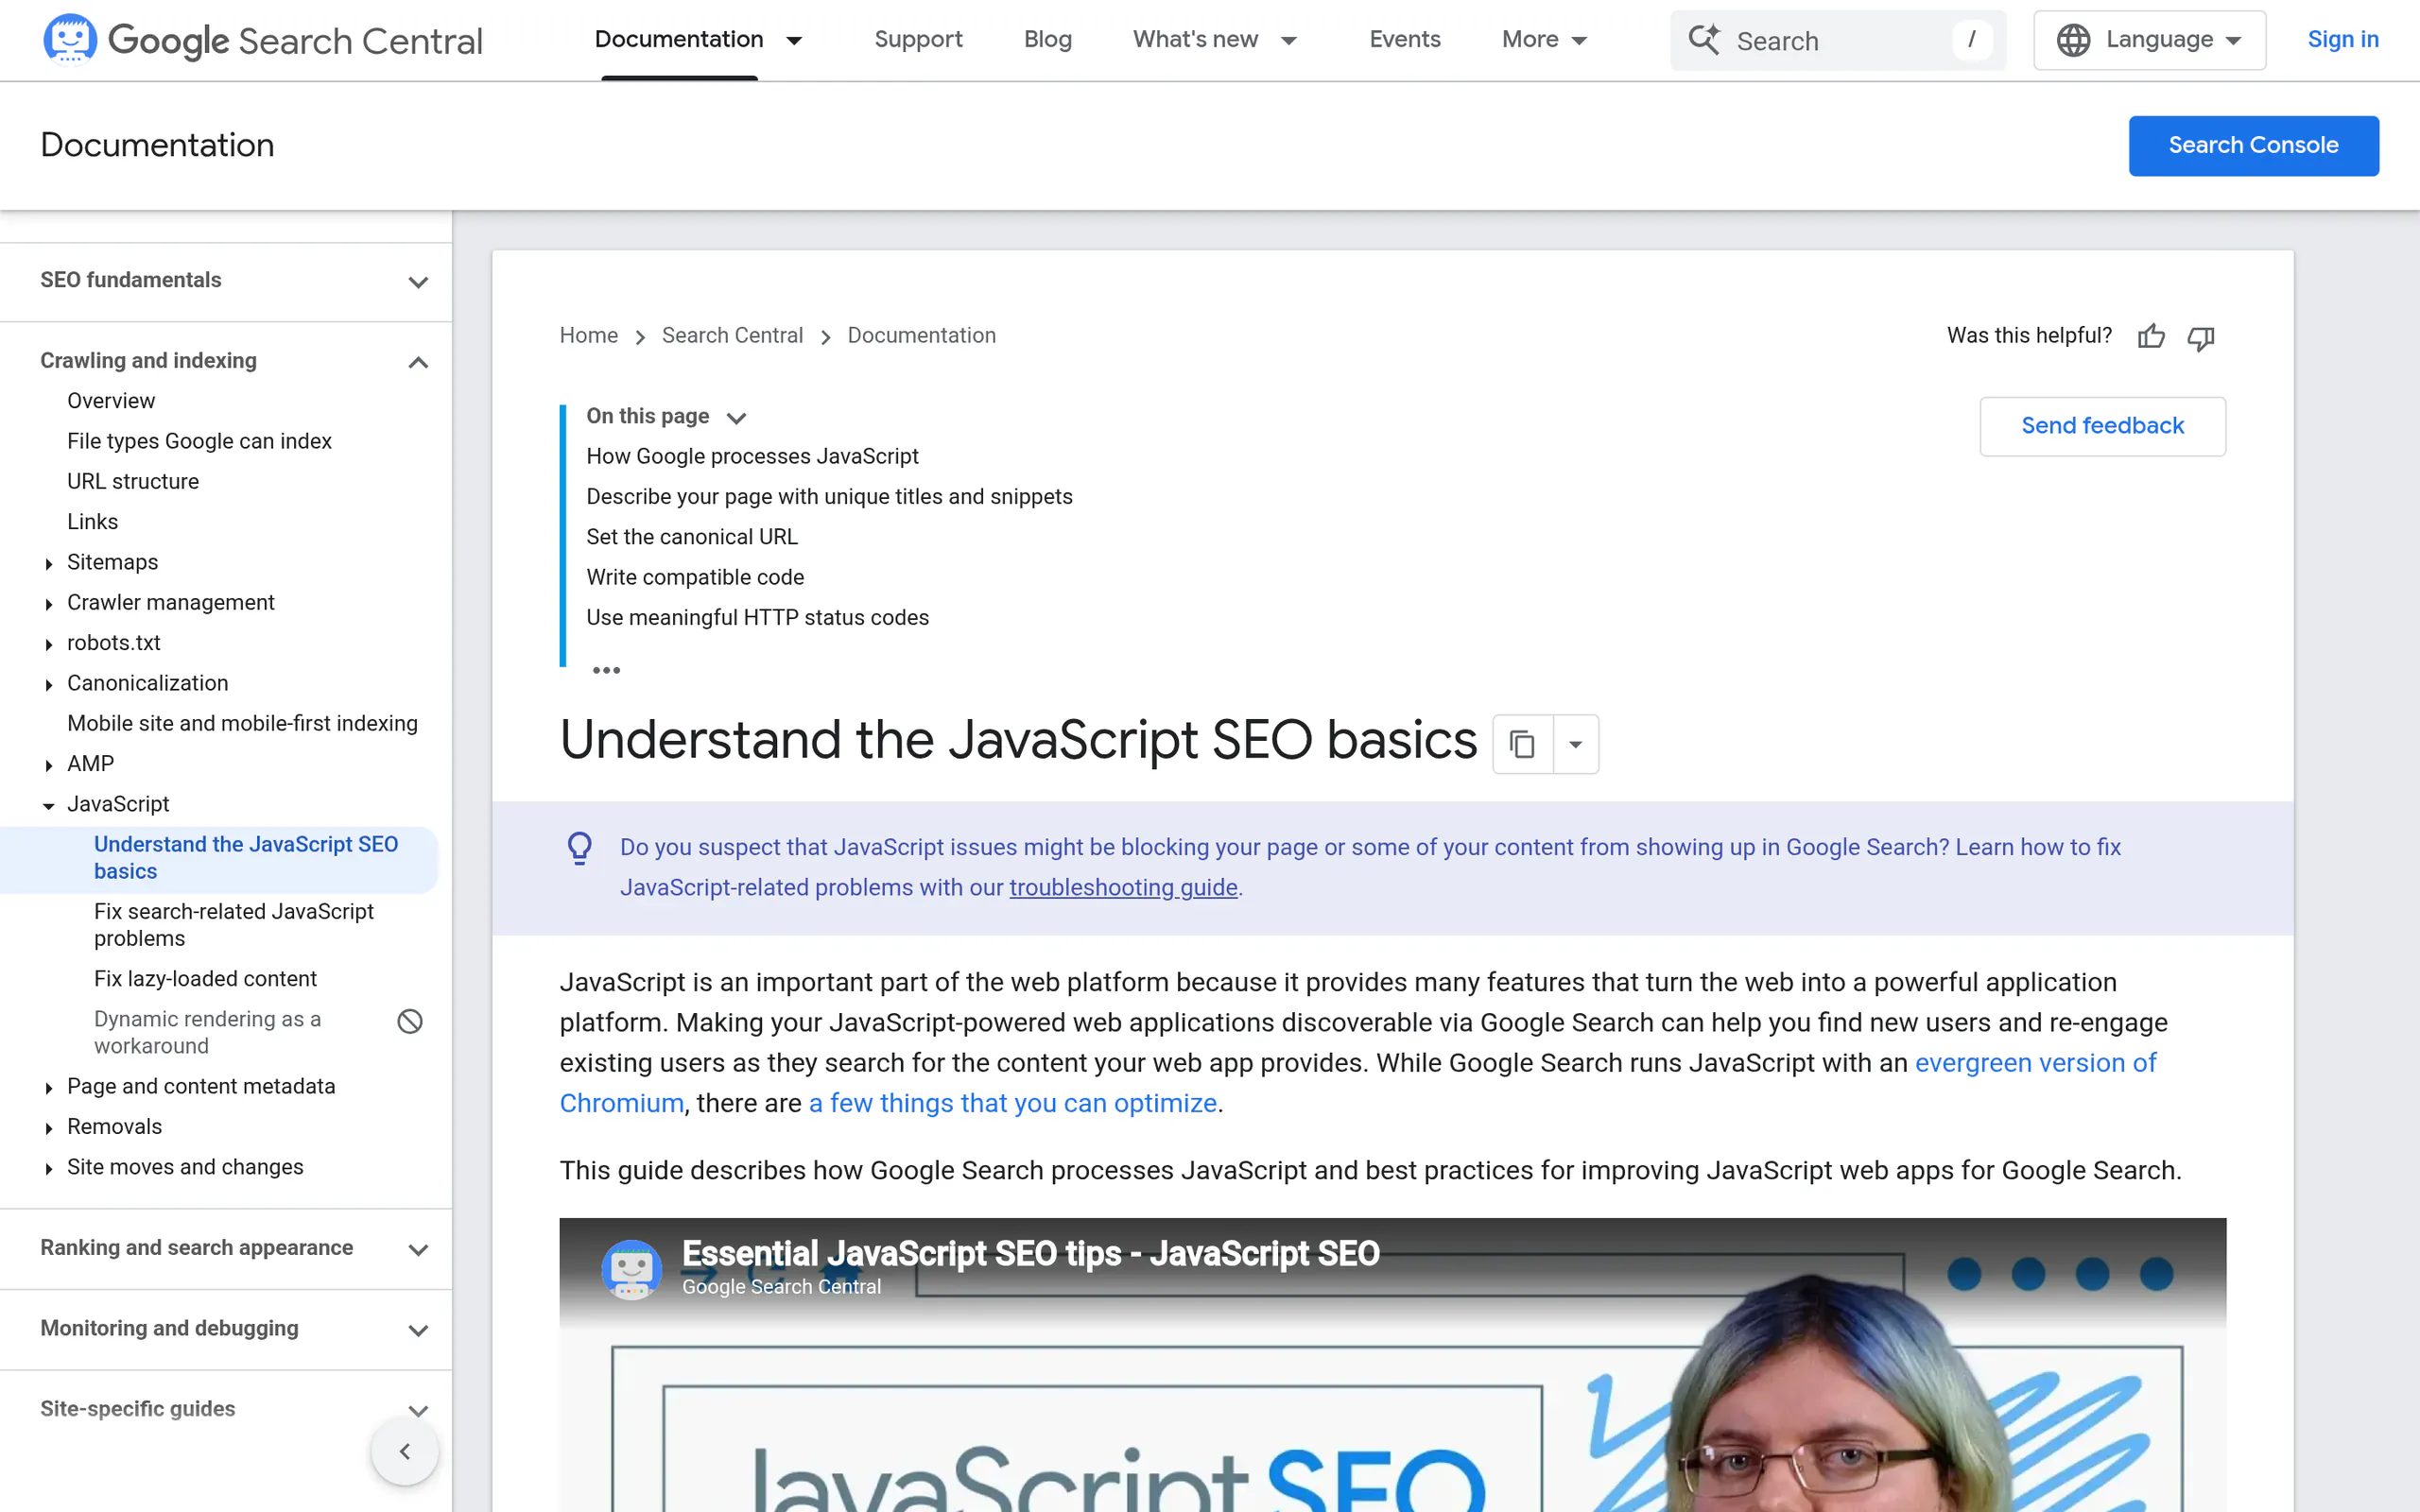
Task: Open the copy options dropdown arrow
Action: 1576,744
